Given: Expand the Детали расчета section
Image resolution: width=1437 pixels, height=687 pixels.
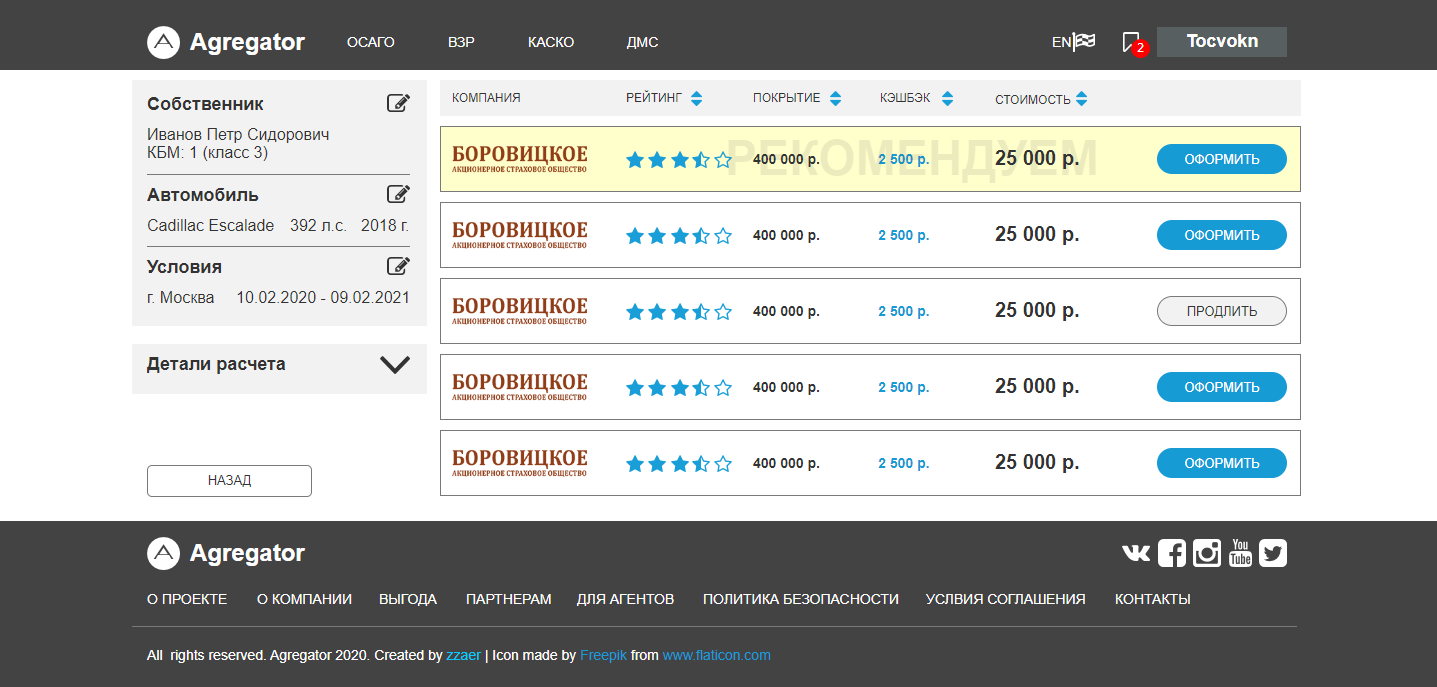Looking at the screenshot, I should pyautogui.click(x=395, y=365).
